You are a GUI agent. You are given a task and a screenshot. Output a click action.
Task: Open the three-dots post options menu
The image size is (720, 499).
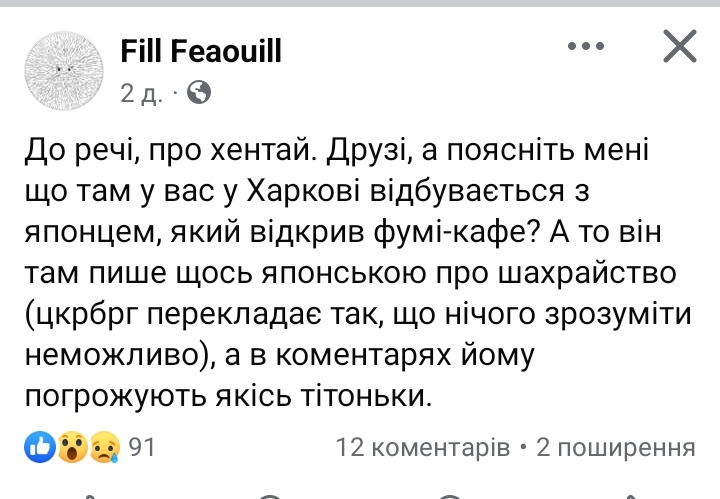click(587, 46)
